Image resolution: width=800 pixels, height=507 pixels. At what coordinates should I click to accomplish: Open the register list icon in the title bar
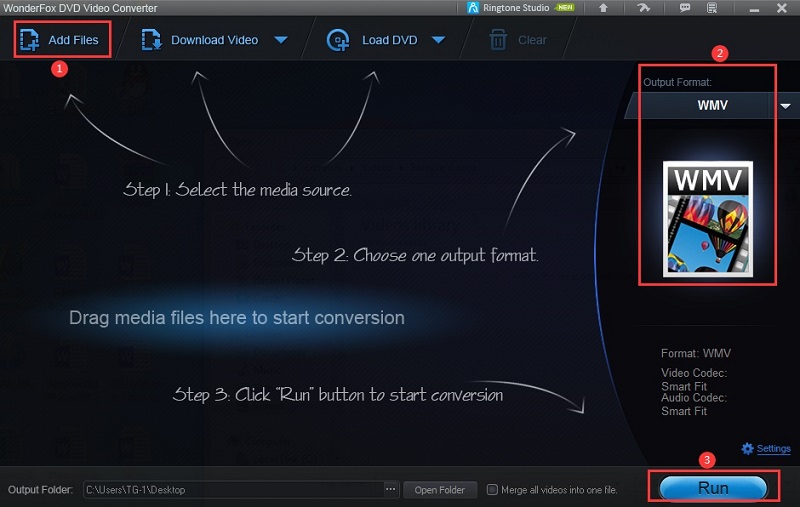pyautogui.click(x=712, y=8)
